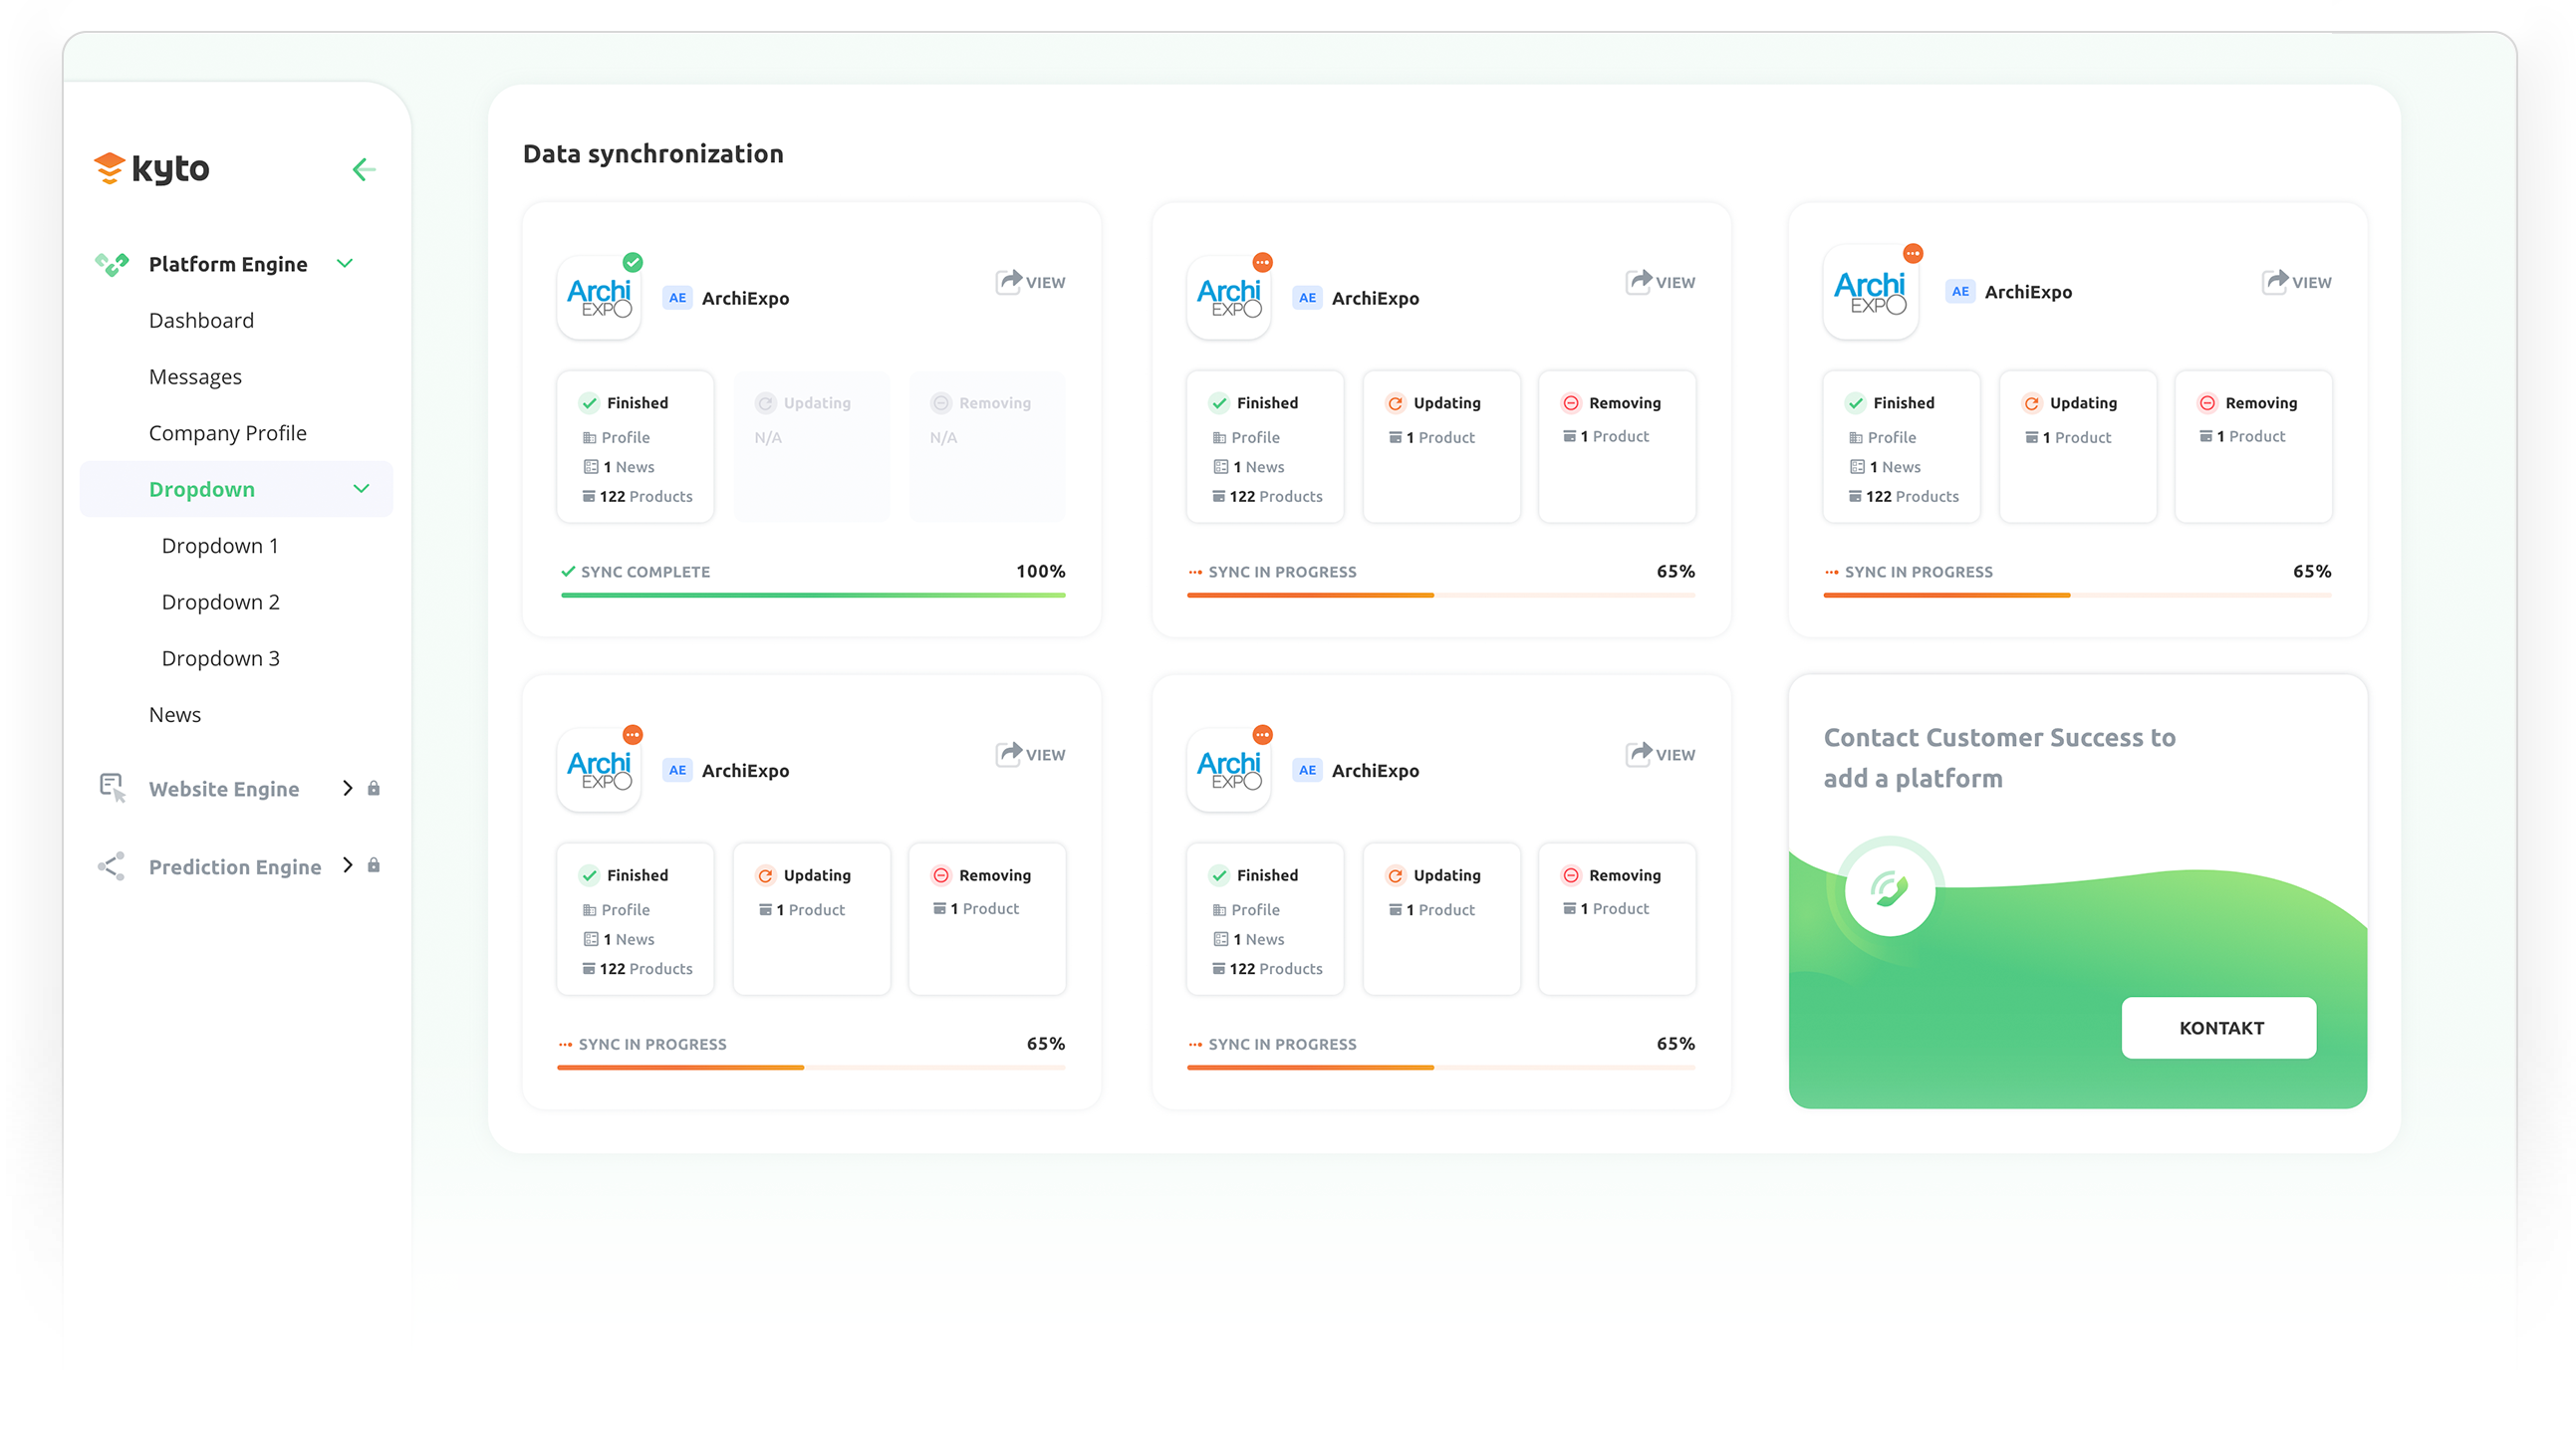The image size is (2576, 1449).
Task: Click the green phone icon in the contact card
Action: click(x=1889, y=888)
